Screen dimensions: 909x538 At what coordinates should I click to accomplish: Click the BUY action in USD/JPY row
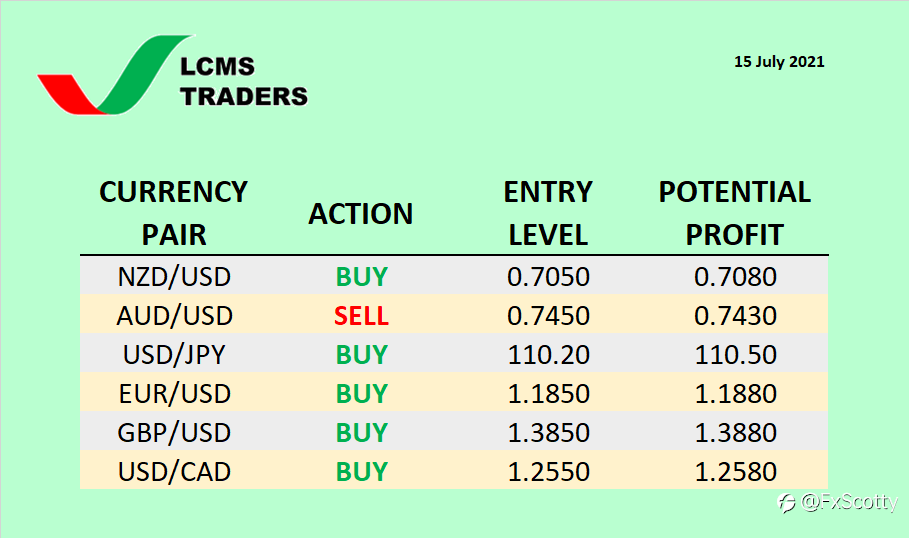[x=362, y=355]
